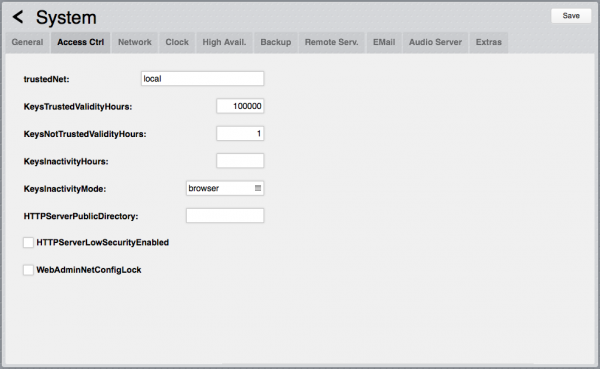The width and height of the screenshot is (600, 369).
Task: Switch to the High Avail. tab
Action: 224,42
